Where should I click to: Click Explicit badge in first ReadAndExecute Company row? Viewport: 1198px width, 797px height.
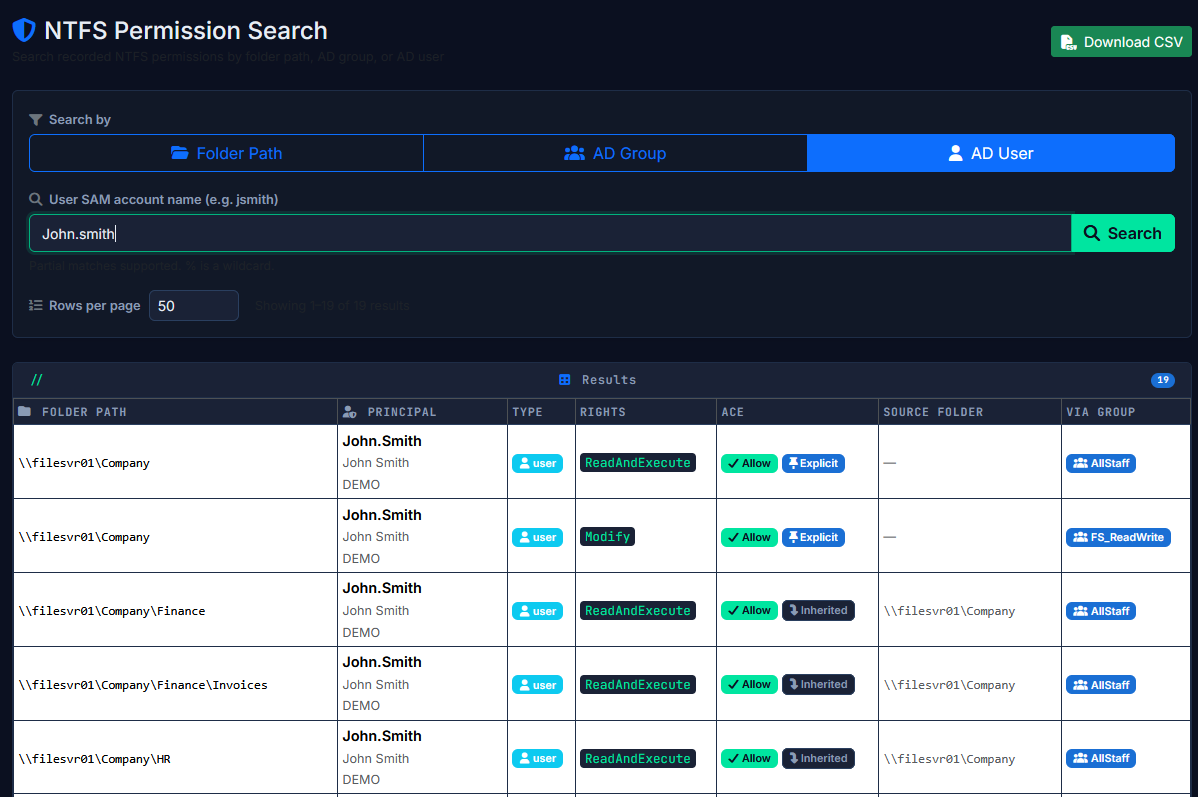813,463
